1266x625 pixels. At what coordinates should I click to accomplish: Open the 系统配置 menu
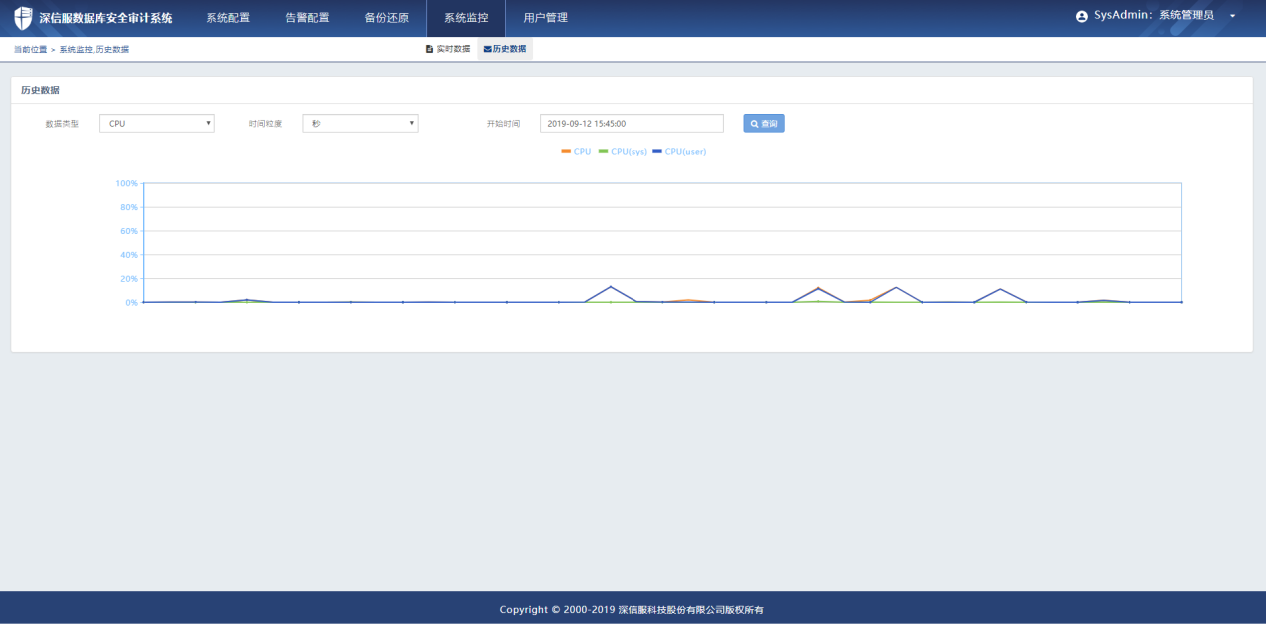[x=228, y=18]
